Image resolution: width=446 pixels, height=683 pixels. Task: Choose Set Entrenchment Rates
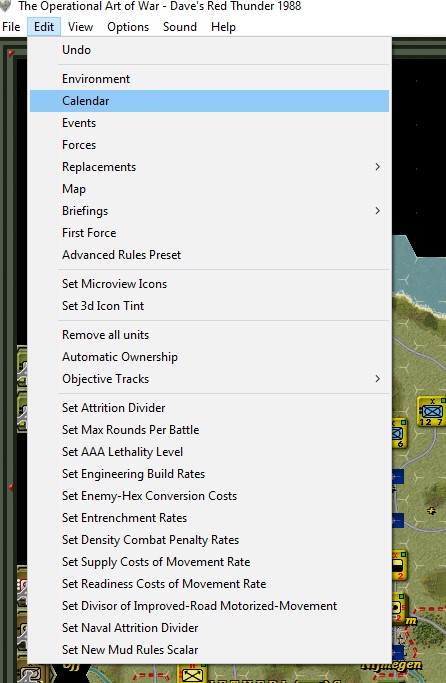click(x=209, y=517)
